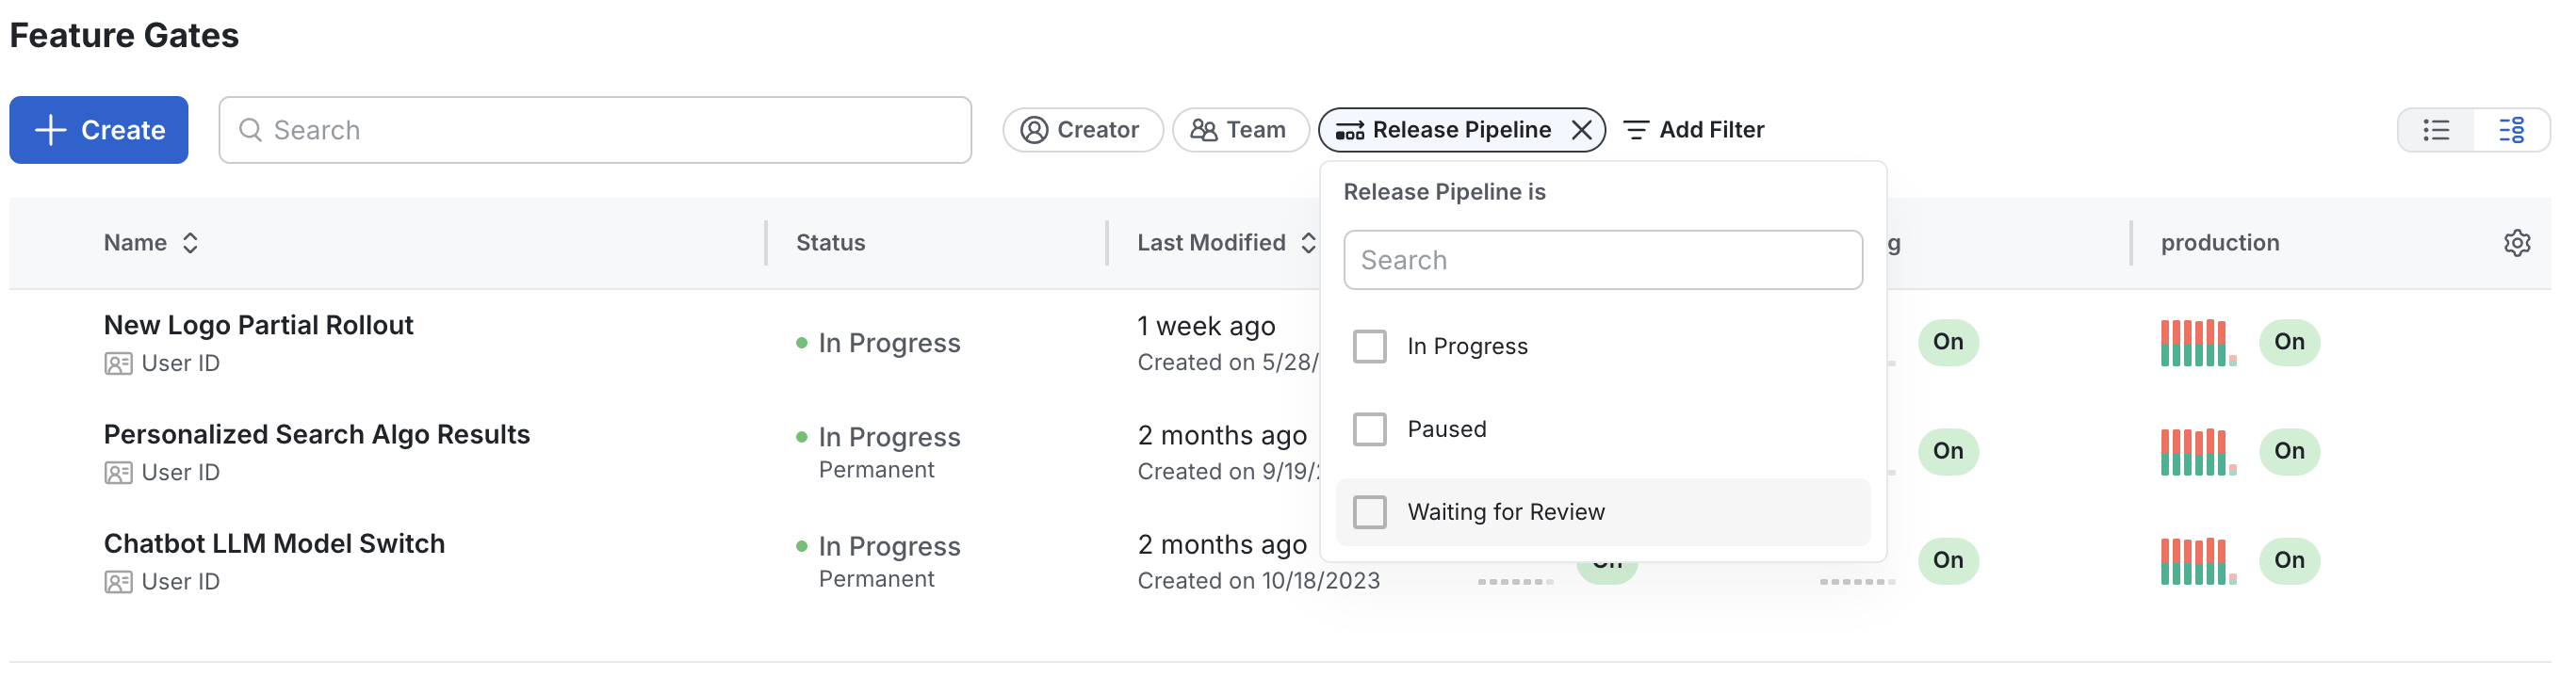Click production bar chart for Chatbot LLM Model Switch

(2197, 561)
